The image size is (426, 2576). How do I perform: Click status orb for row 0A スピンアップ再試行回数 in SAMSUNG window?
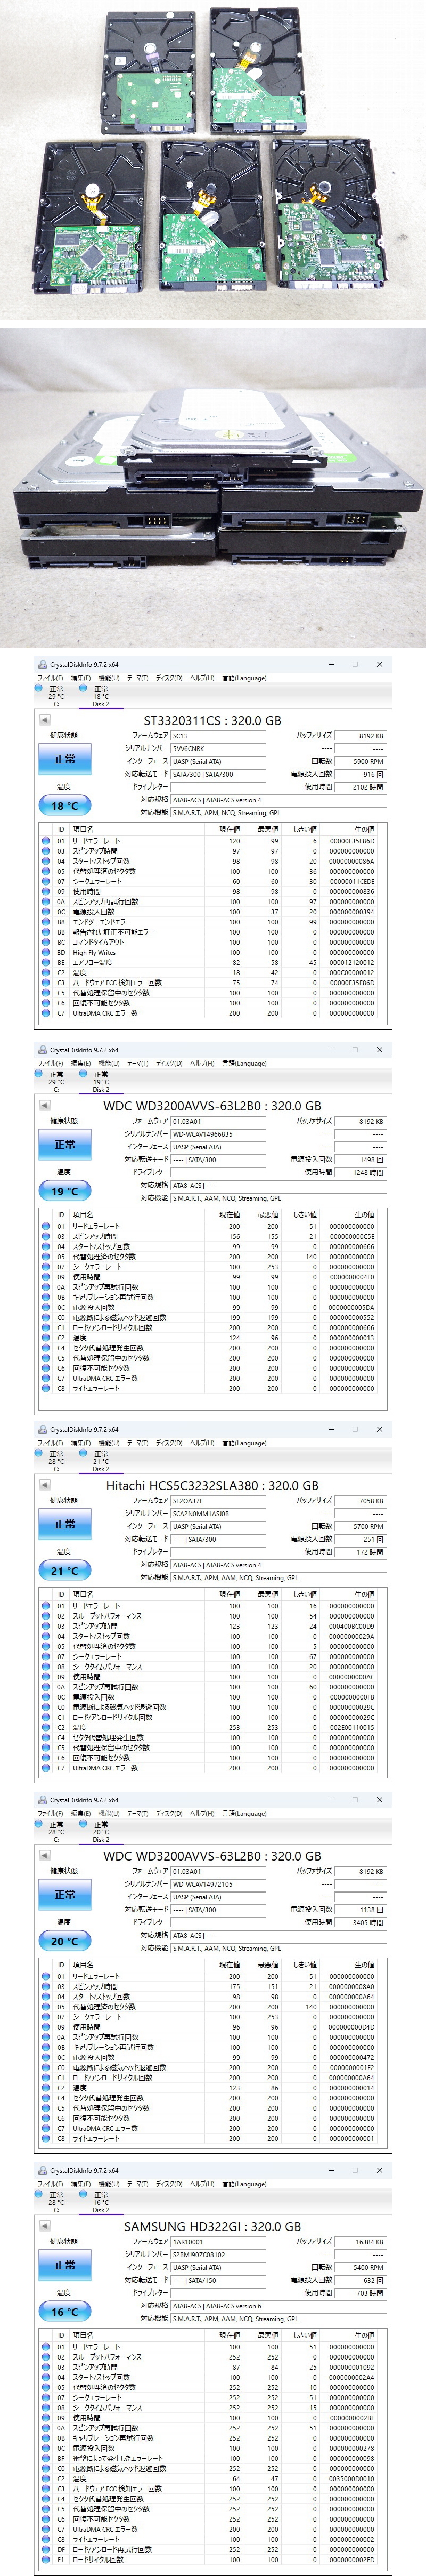(45, 2428)
